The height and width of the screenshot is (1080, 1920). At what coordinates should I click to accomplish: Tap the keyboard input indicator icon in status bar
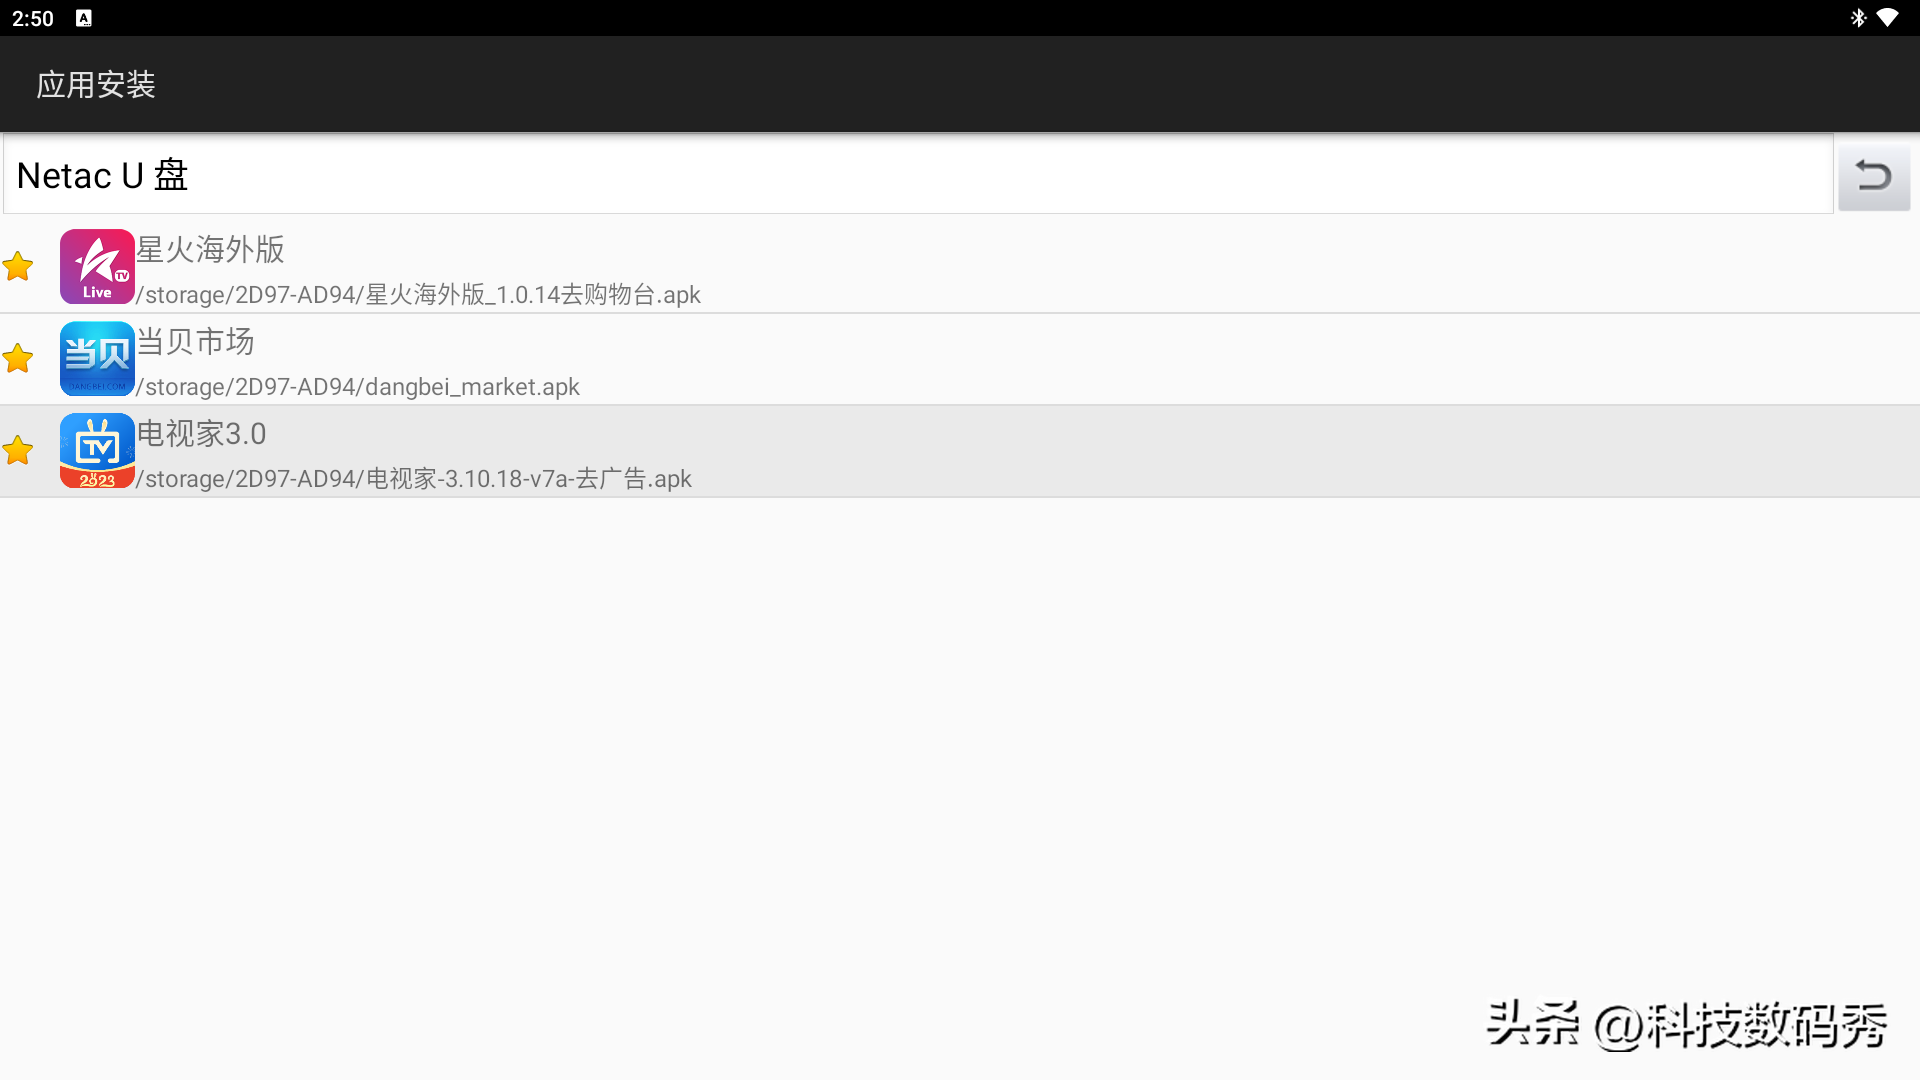[84, 18]
